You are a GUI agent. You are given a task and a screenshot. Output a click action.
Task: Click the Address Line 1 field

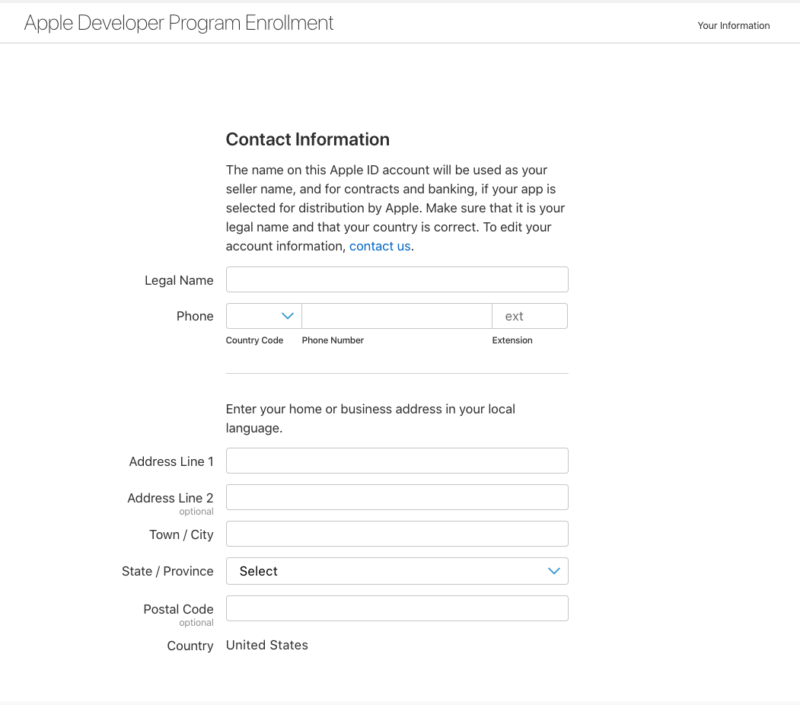(397, 460)
